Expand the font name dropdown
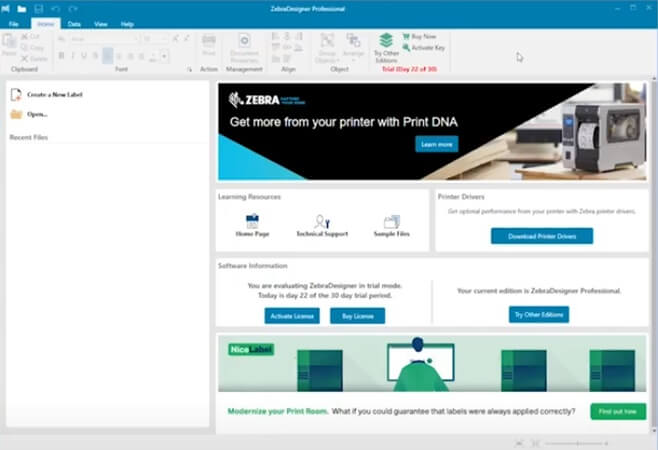This screenshot has height=450, width=658. click(135, 39)
